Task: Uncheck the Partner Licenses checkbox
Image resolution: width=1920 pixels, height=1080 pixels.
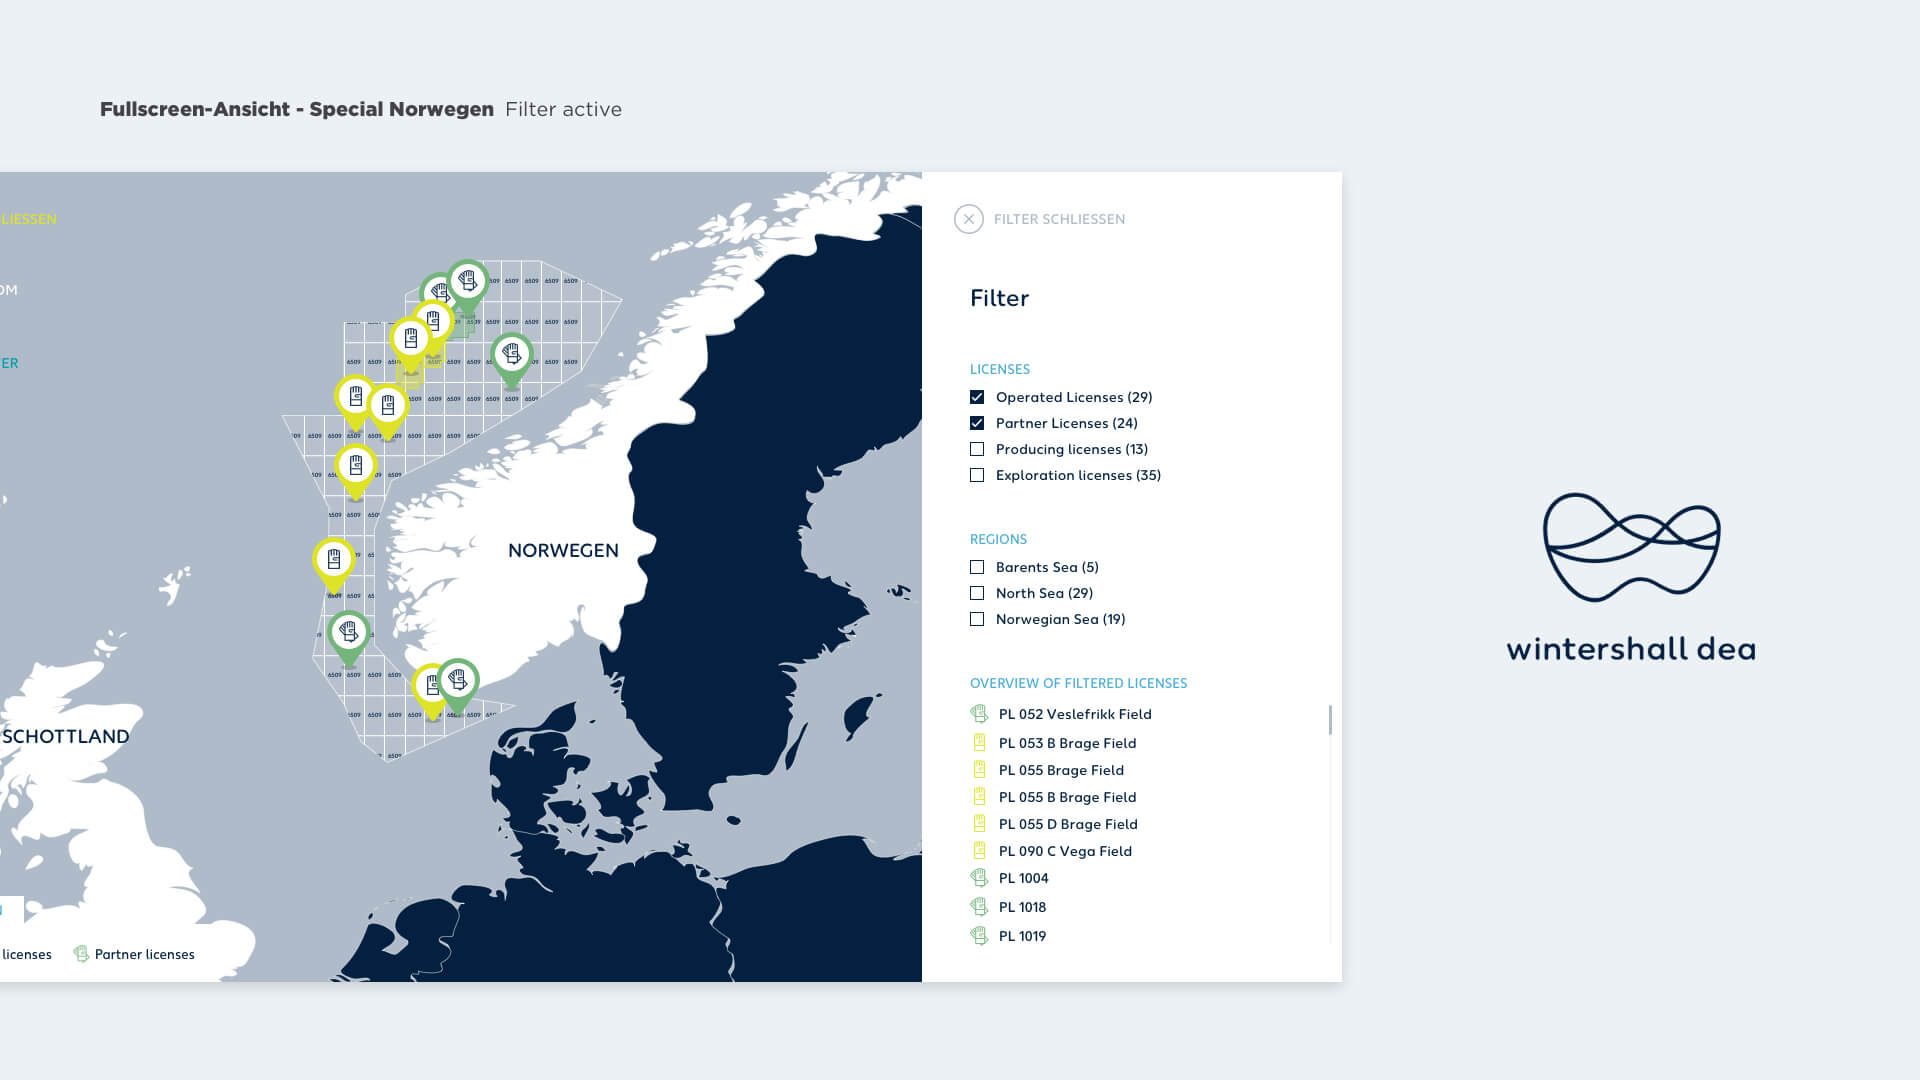Action: [x=977, y=423]
